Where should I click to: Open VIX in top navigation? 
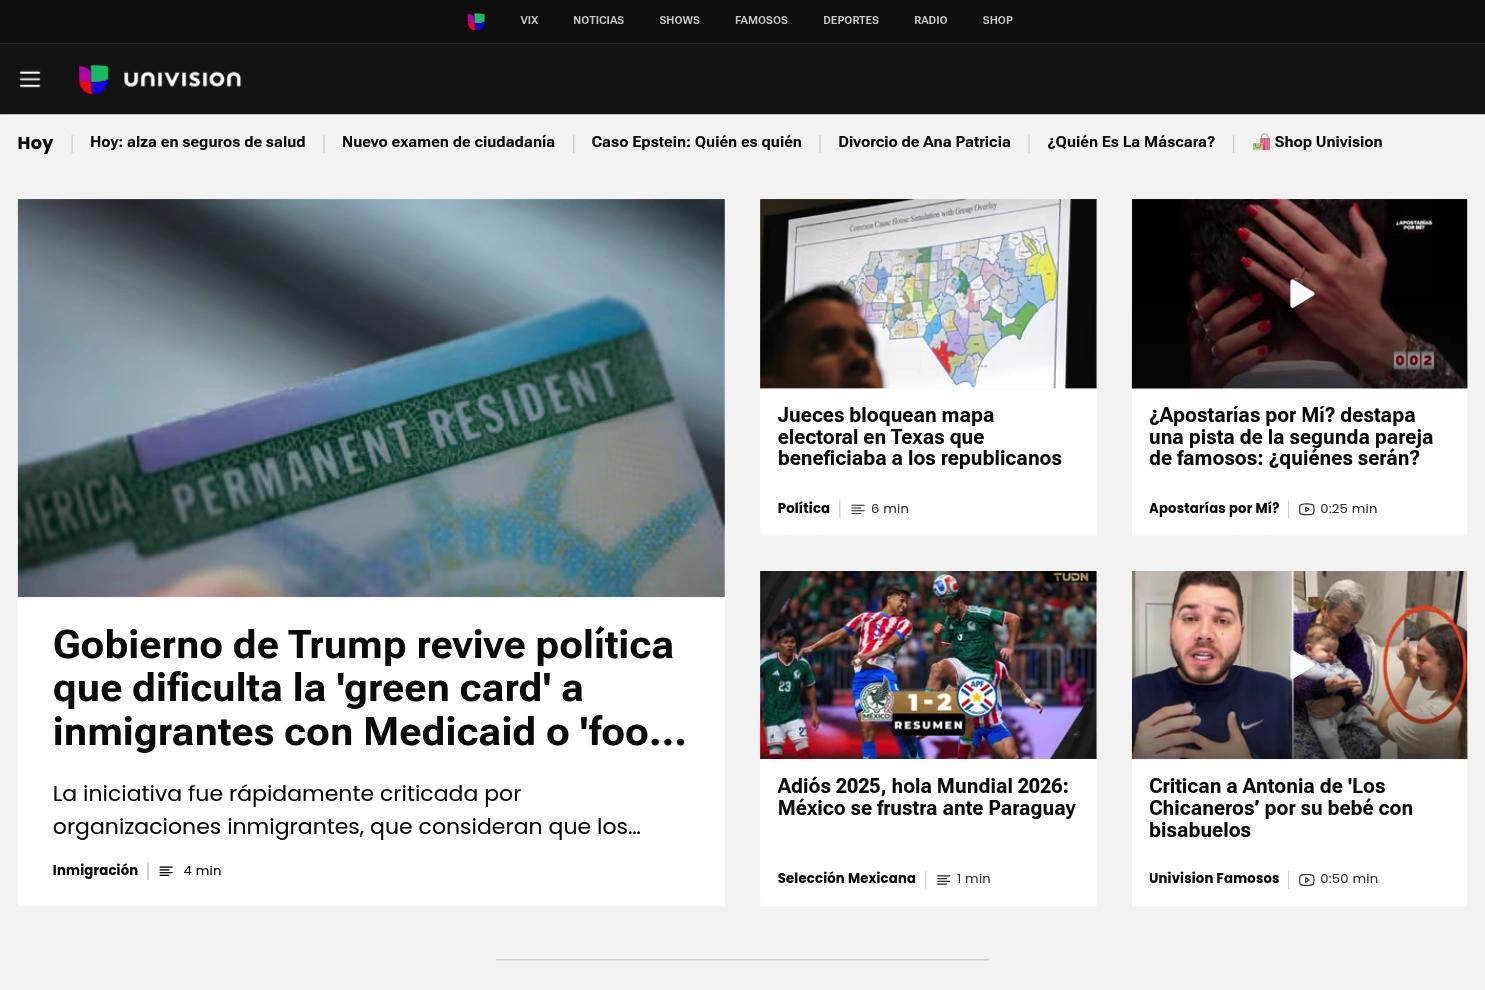[529, 20]
